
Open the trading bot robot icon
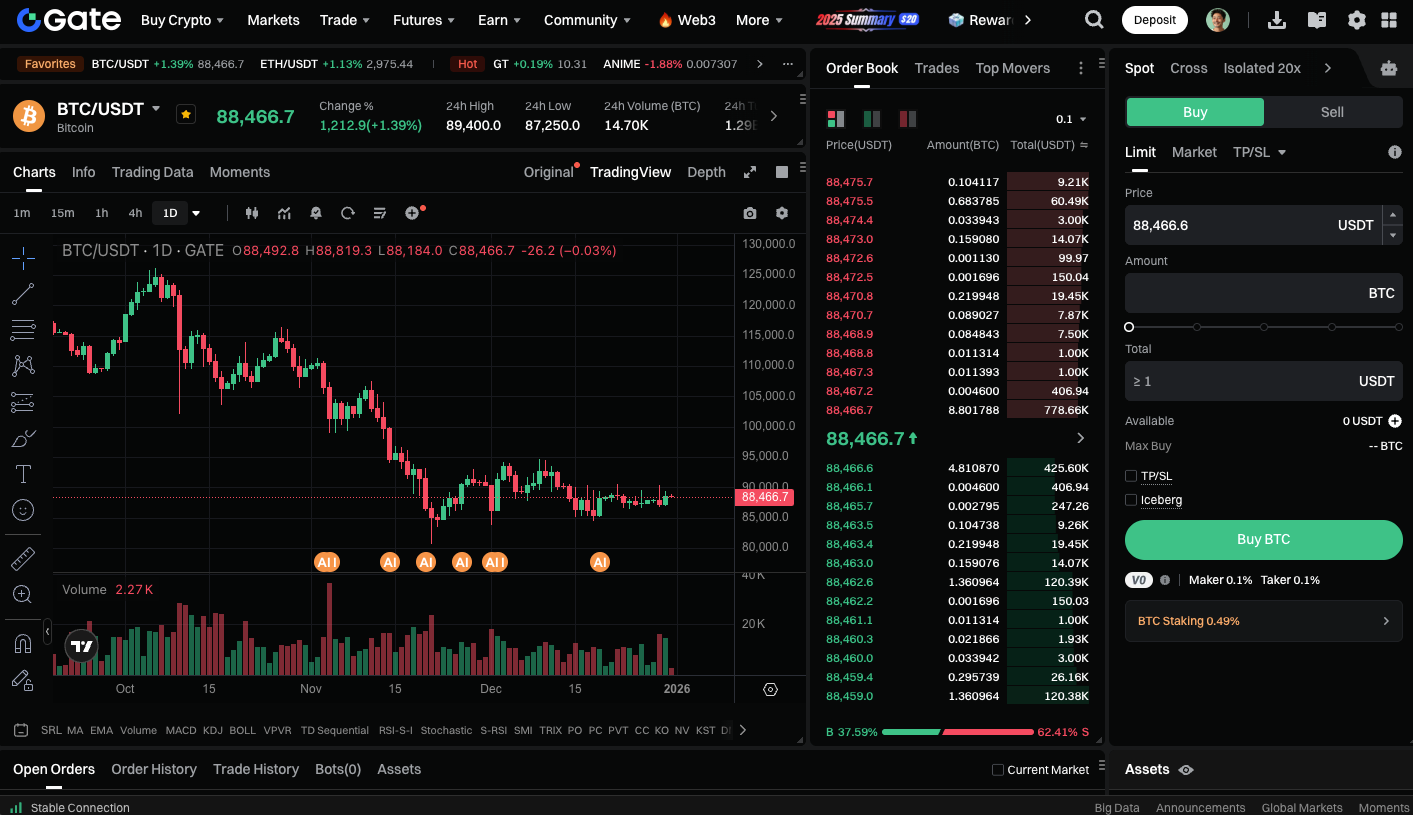pyautogui.click(x=1389, y=68)
